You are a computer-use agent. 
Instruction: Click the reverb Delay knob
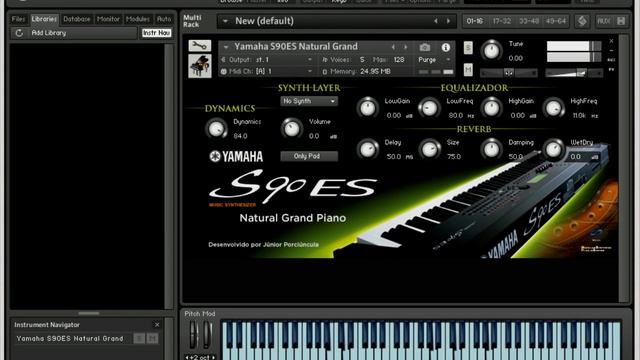click(x=367, y=149)
